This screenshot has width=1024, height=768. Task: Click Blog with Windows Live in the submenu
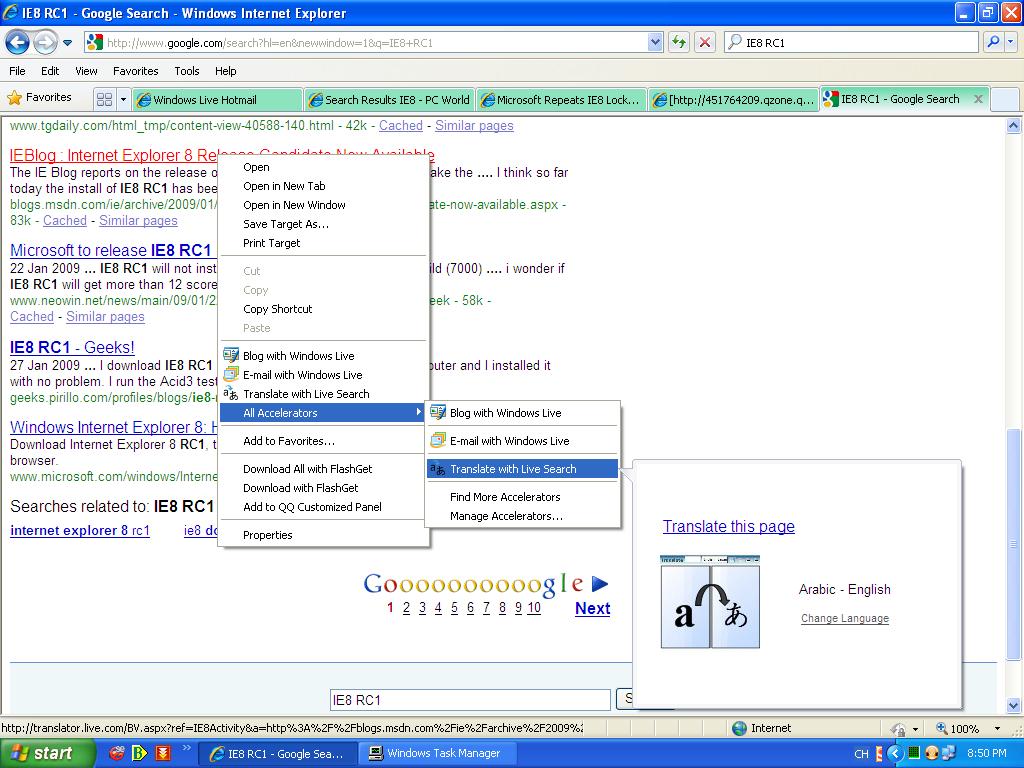coord(522,413)
